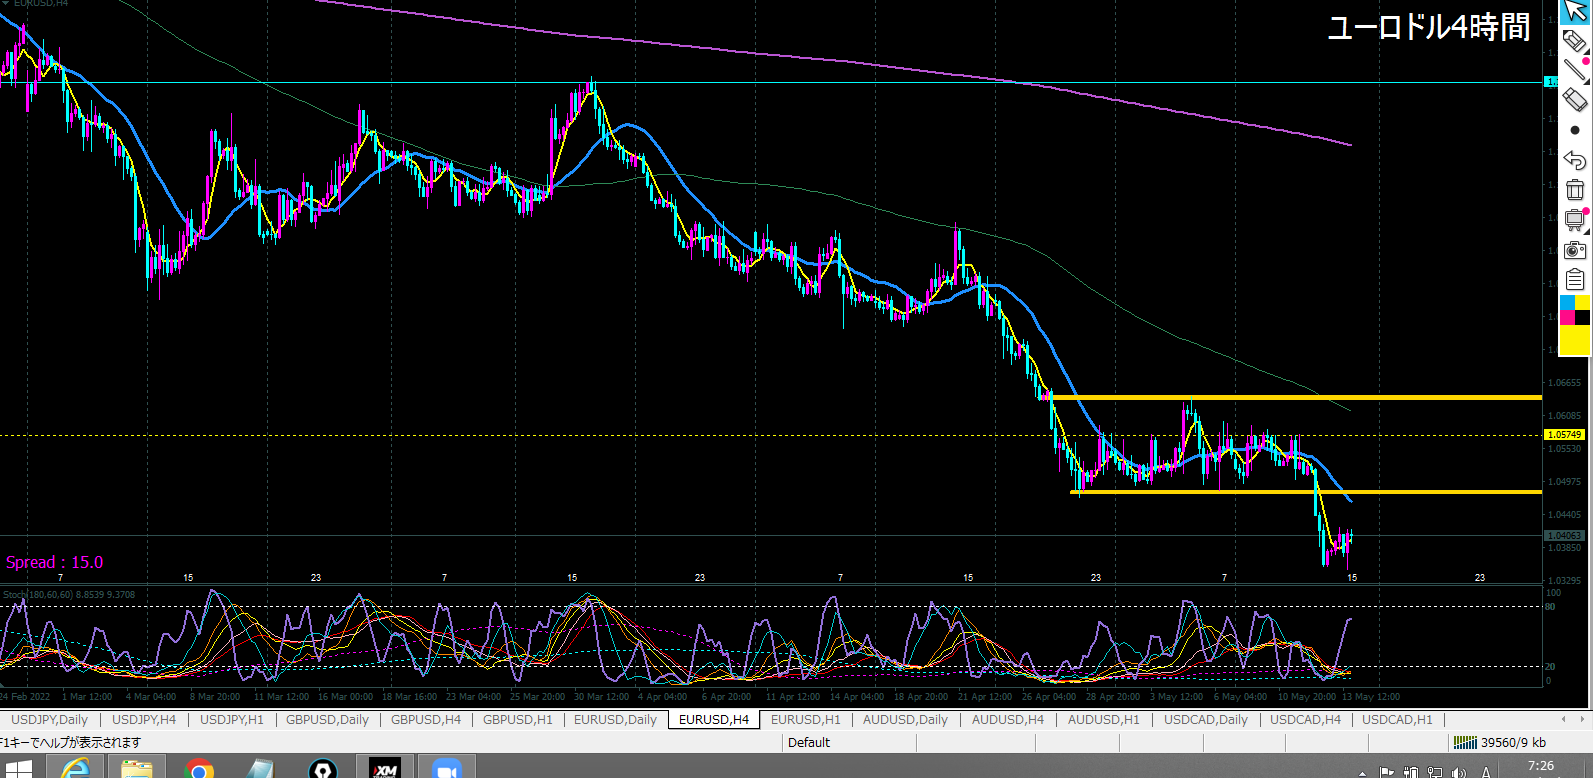Image resolution: width=1593 pixels, height=778 pixels.
Task: Pick the large yellow color swatch
Action: click(x=1575, y=340)
